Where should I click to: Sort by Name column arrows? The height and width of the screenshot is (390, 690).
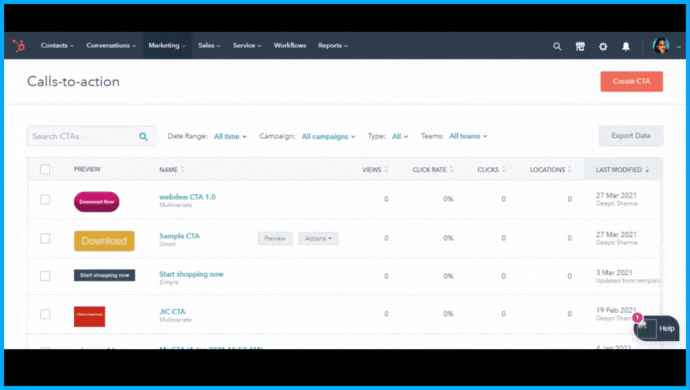point(183,169)
